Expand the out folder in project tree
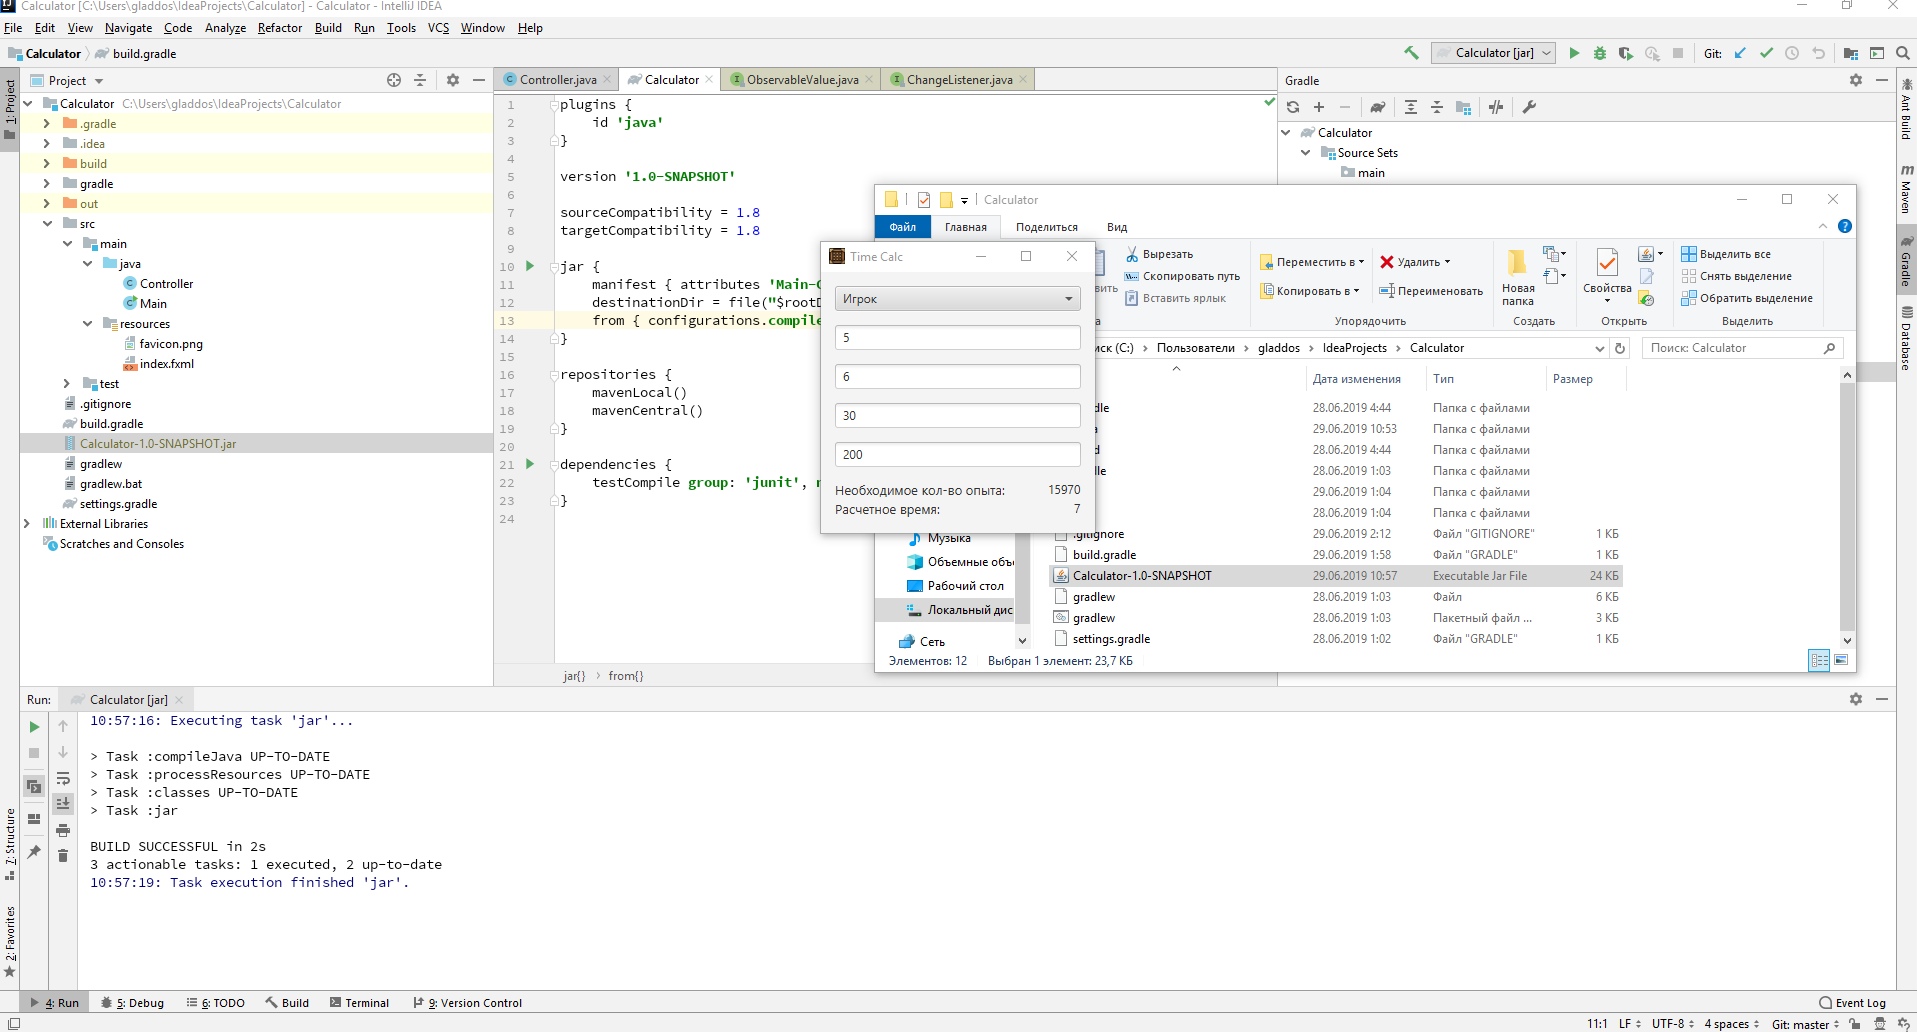This screenshot has width=1917, height=1032. [46, 204]
